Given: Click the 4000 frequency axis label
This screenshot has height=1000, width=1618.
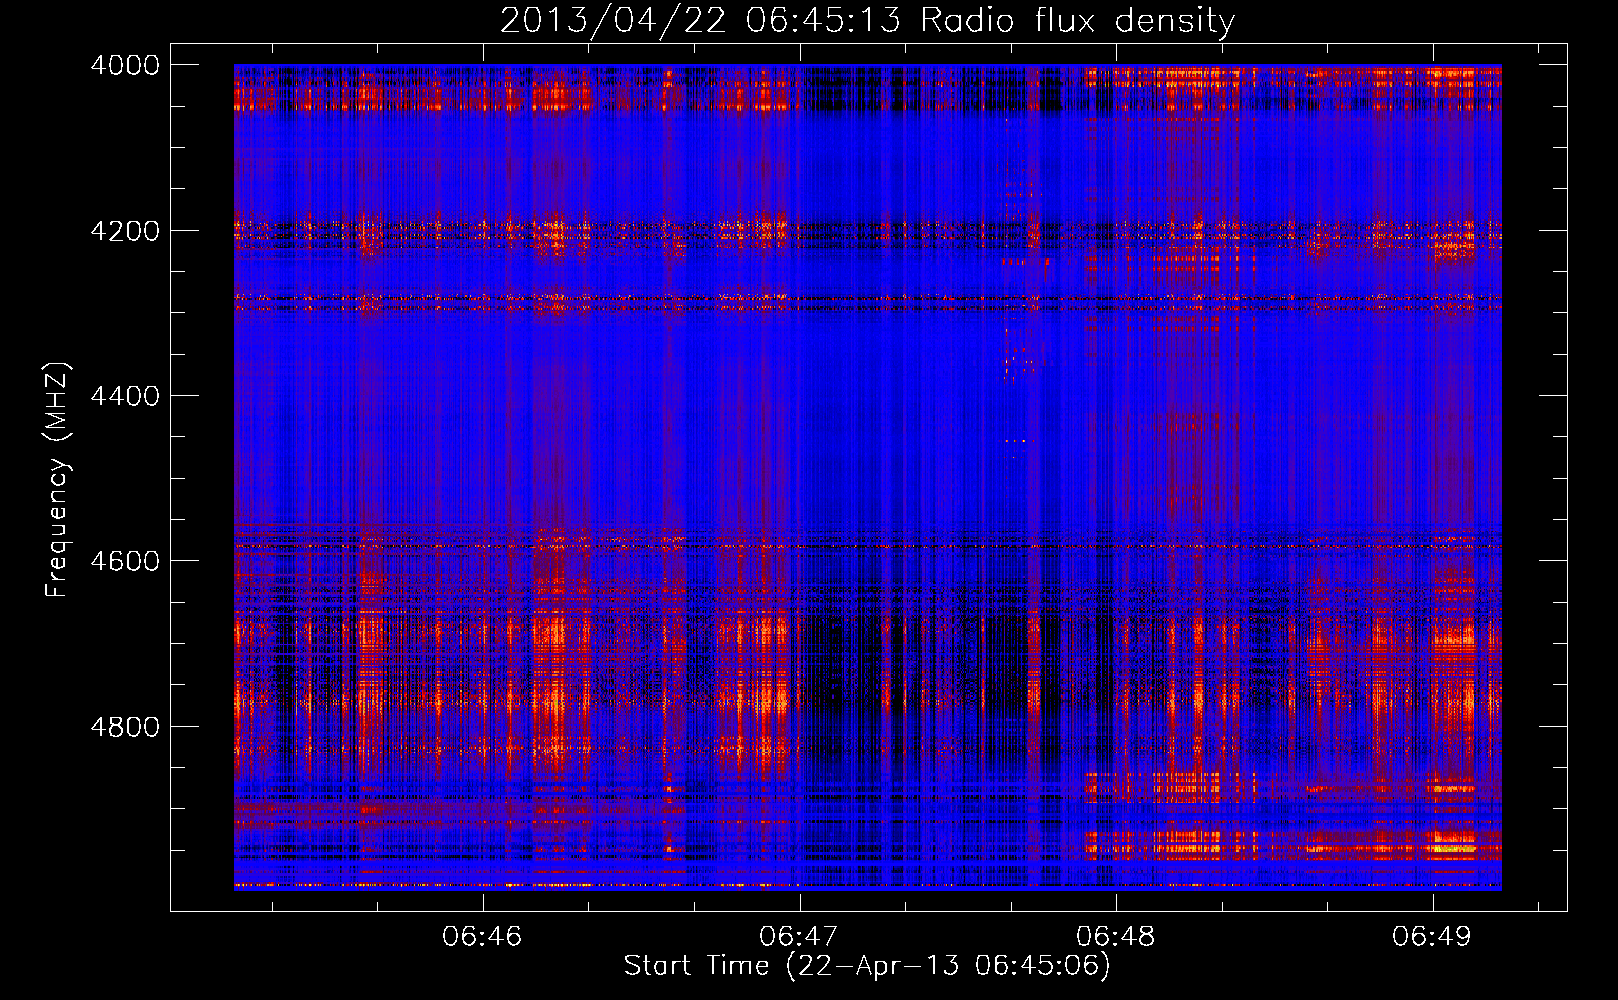Looking at the screenshot, I should click(x=125, y=65).
